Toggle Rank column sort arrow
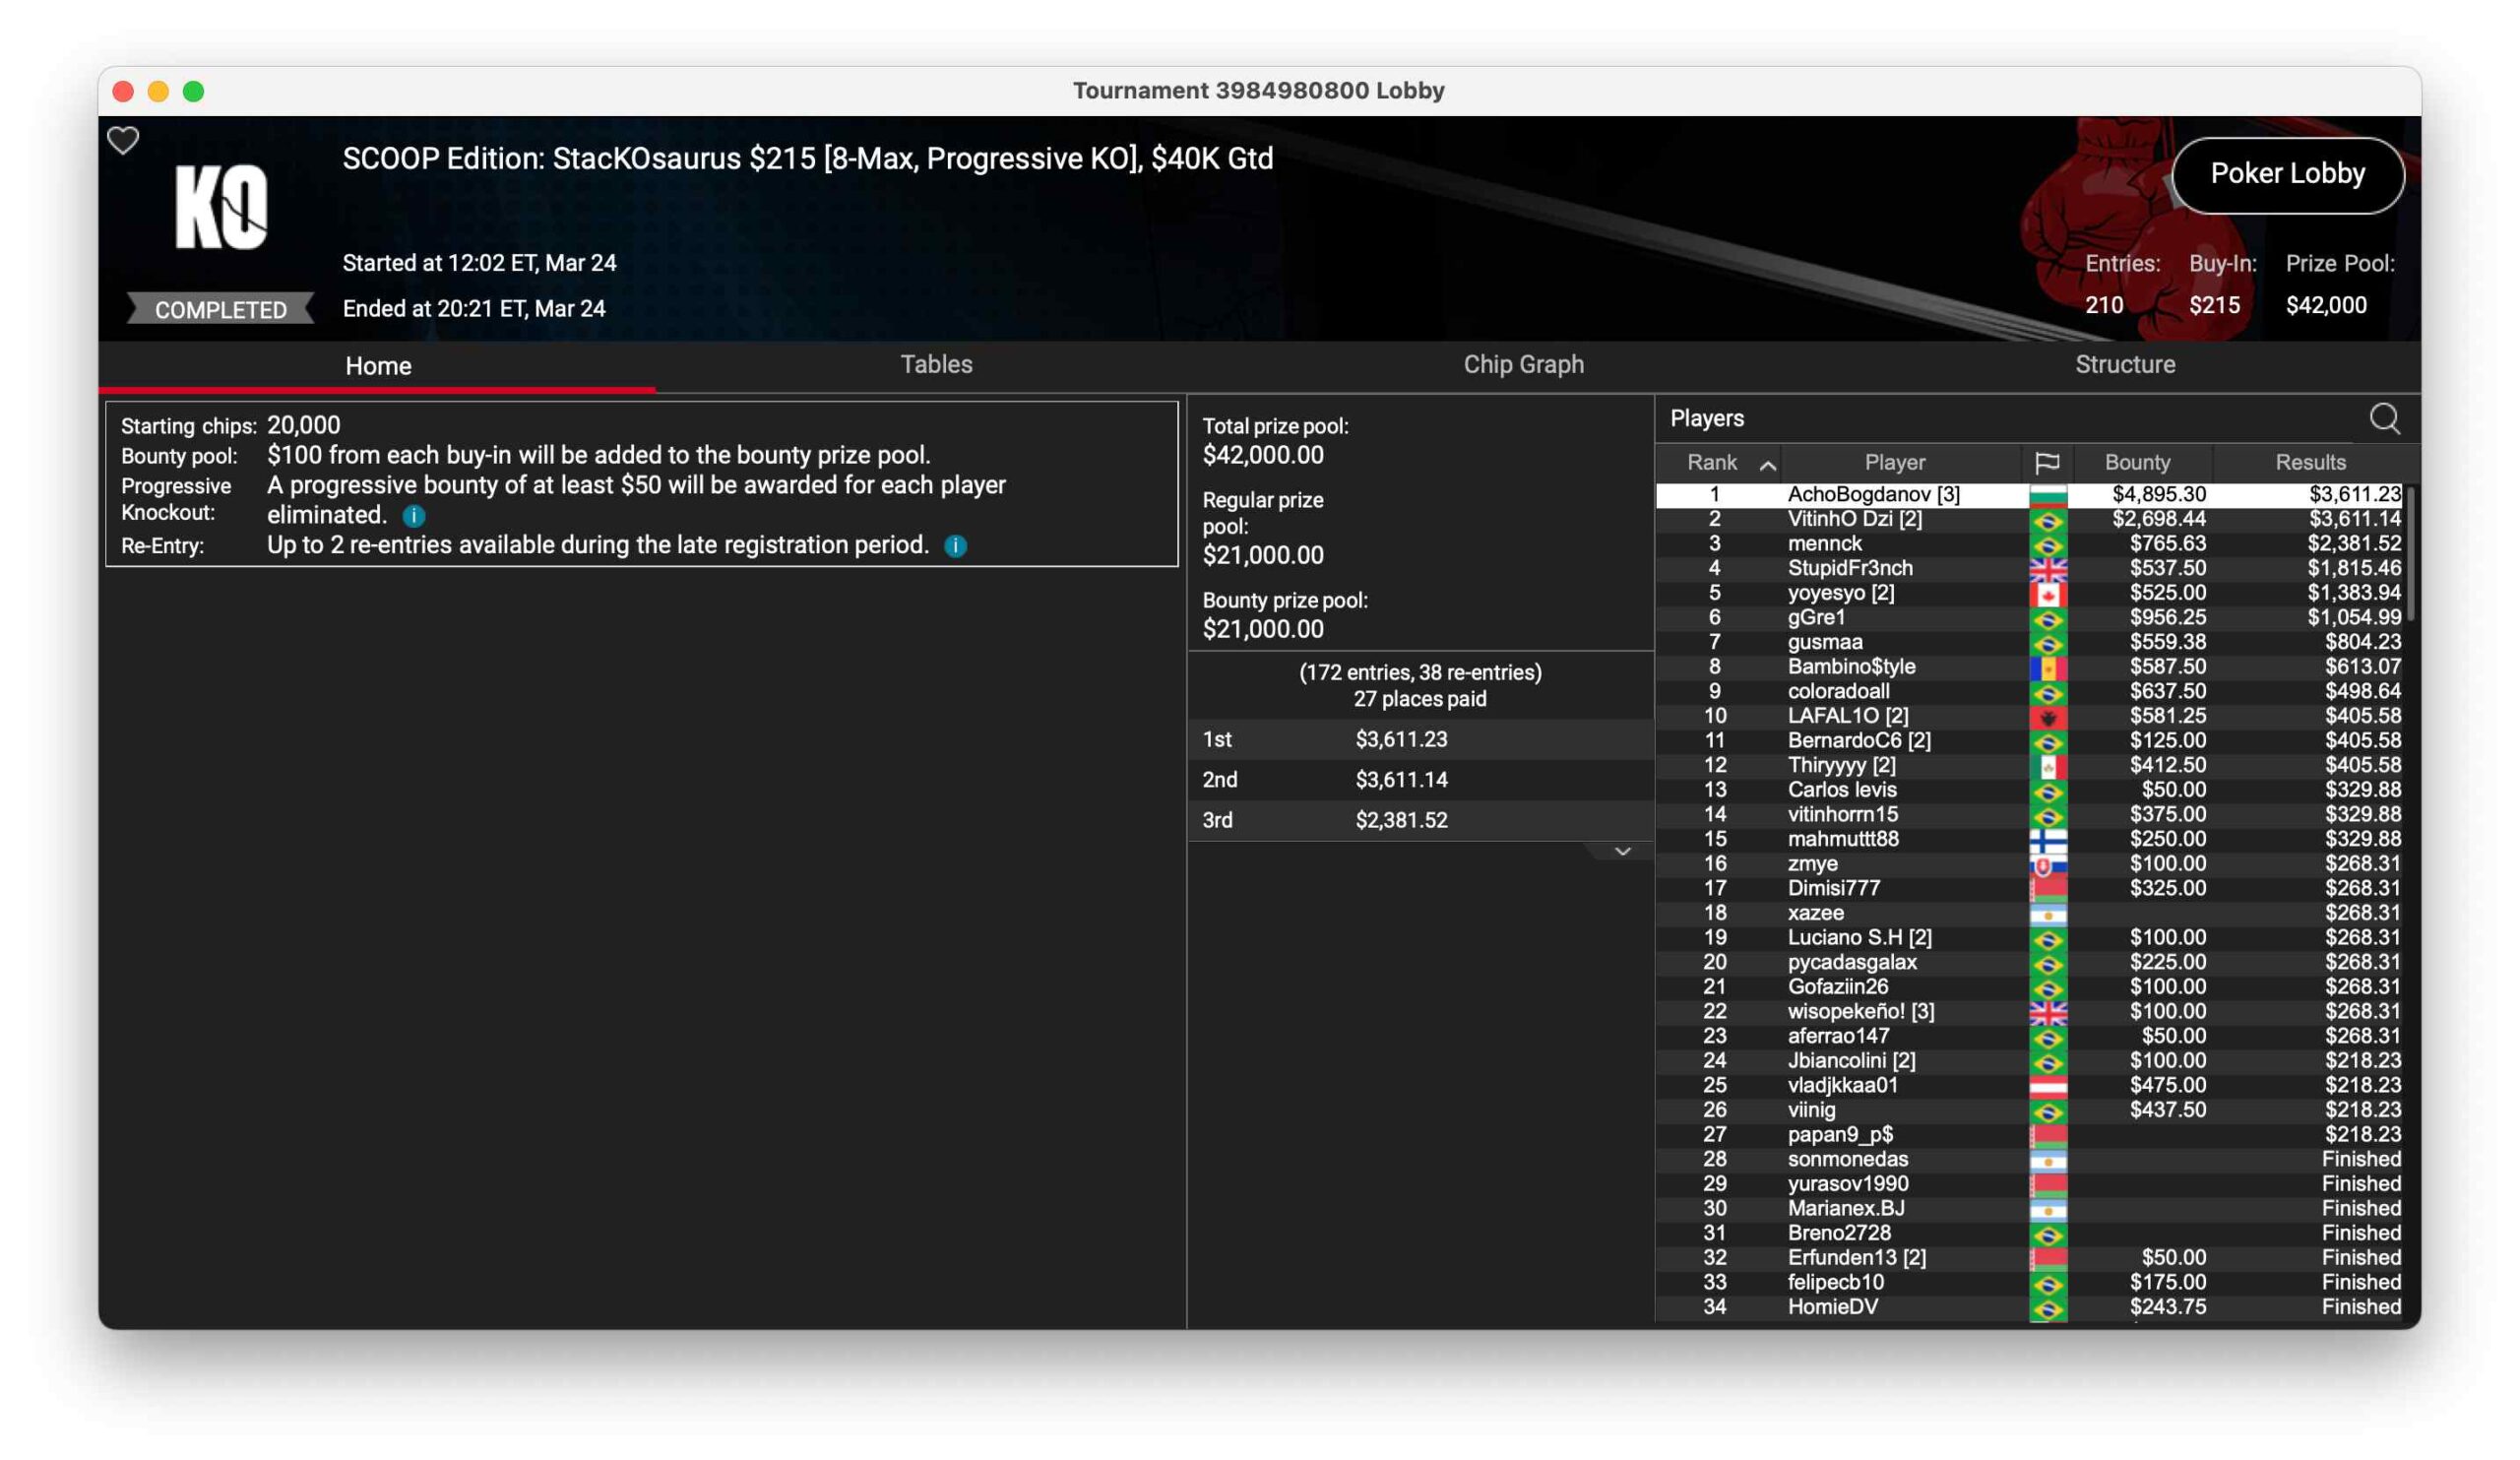Image resolution: width=2520 pixels, height=1460 pixels. pos(1767,465)
